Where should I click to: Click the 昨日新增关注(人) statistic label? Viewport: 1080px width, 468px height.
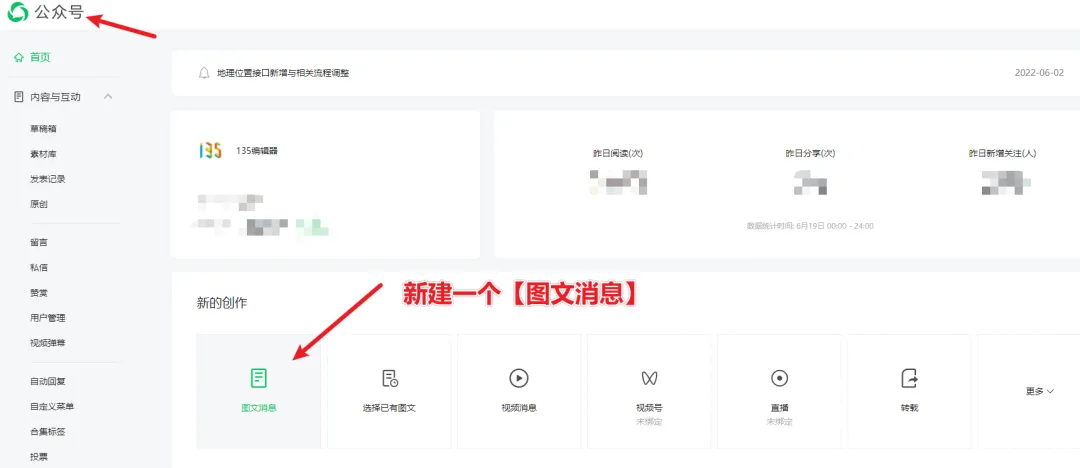[1002, 153]
